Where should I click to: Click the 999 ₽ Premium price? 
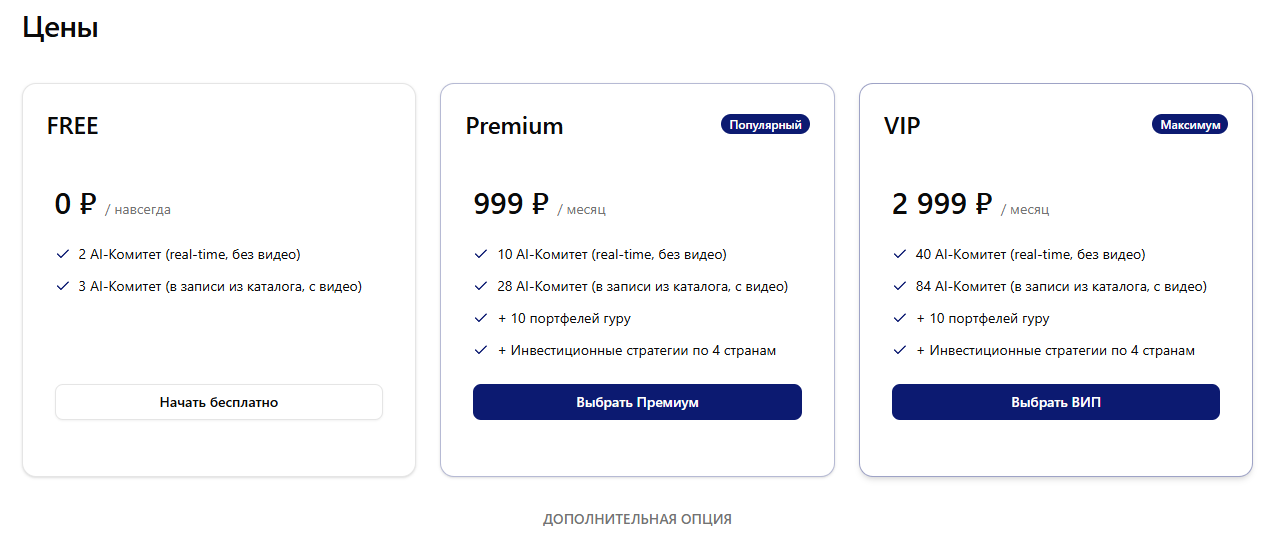click(511, 204)
